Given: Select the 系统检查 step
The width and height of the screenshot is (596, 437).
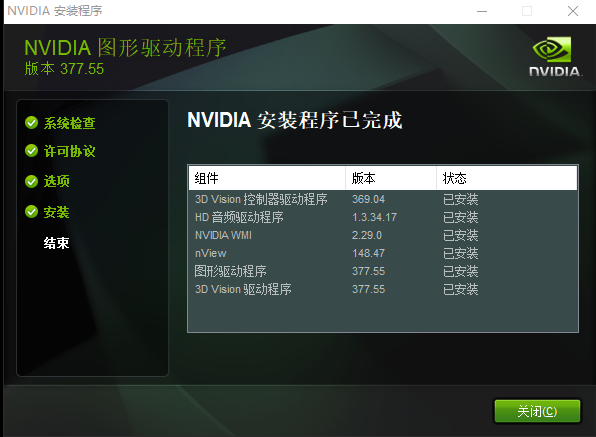Looking at the screenshot, I should (x=69, y=123).
